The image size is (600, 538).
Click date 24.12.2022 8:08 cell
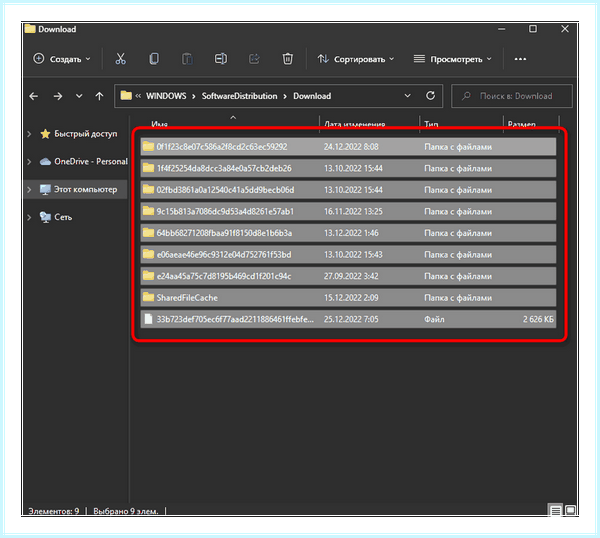tap(351, 147)
